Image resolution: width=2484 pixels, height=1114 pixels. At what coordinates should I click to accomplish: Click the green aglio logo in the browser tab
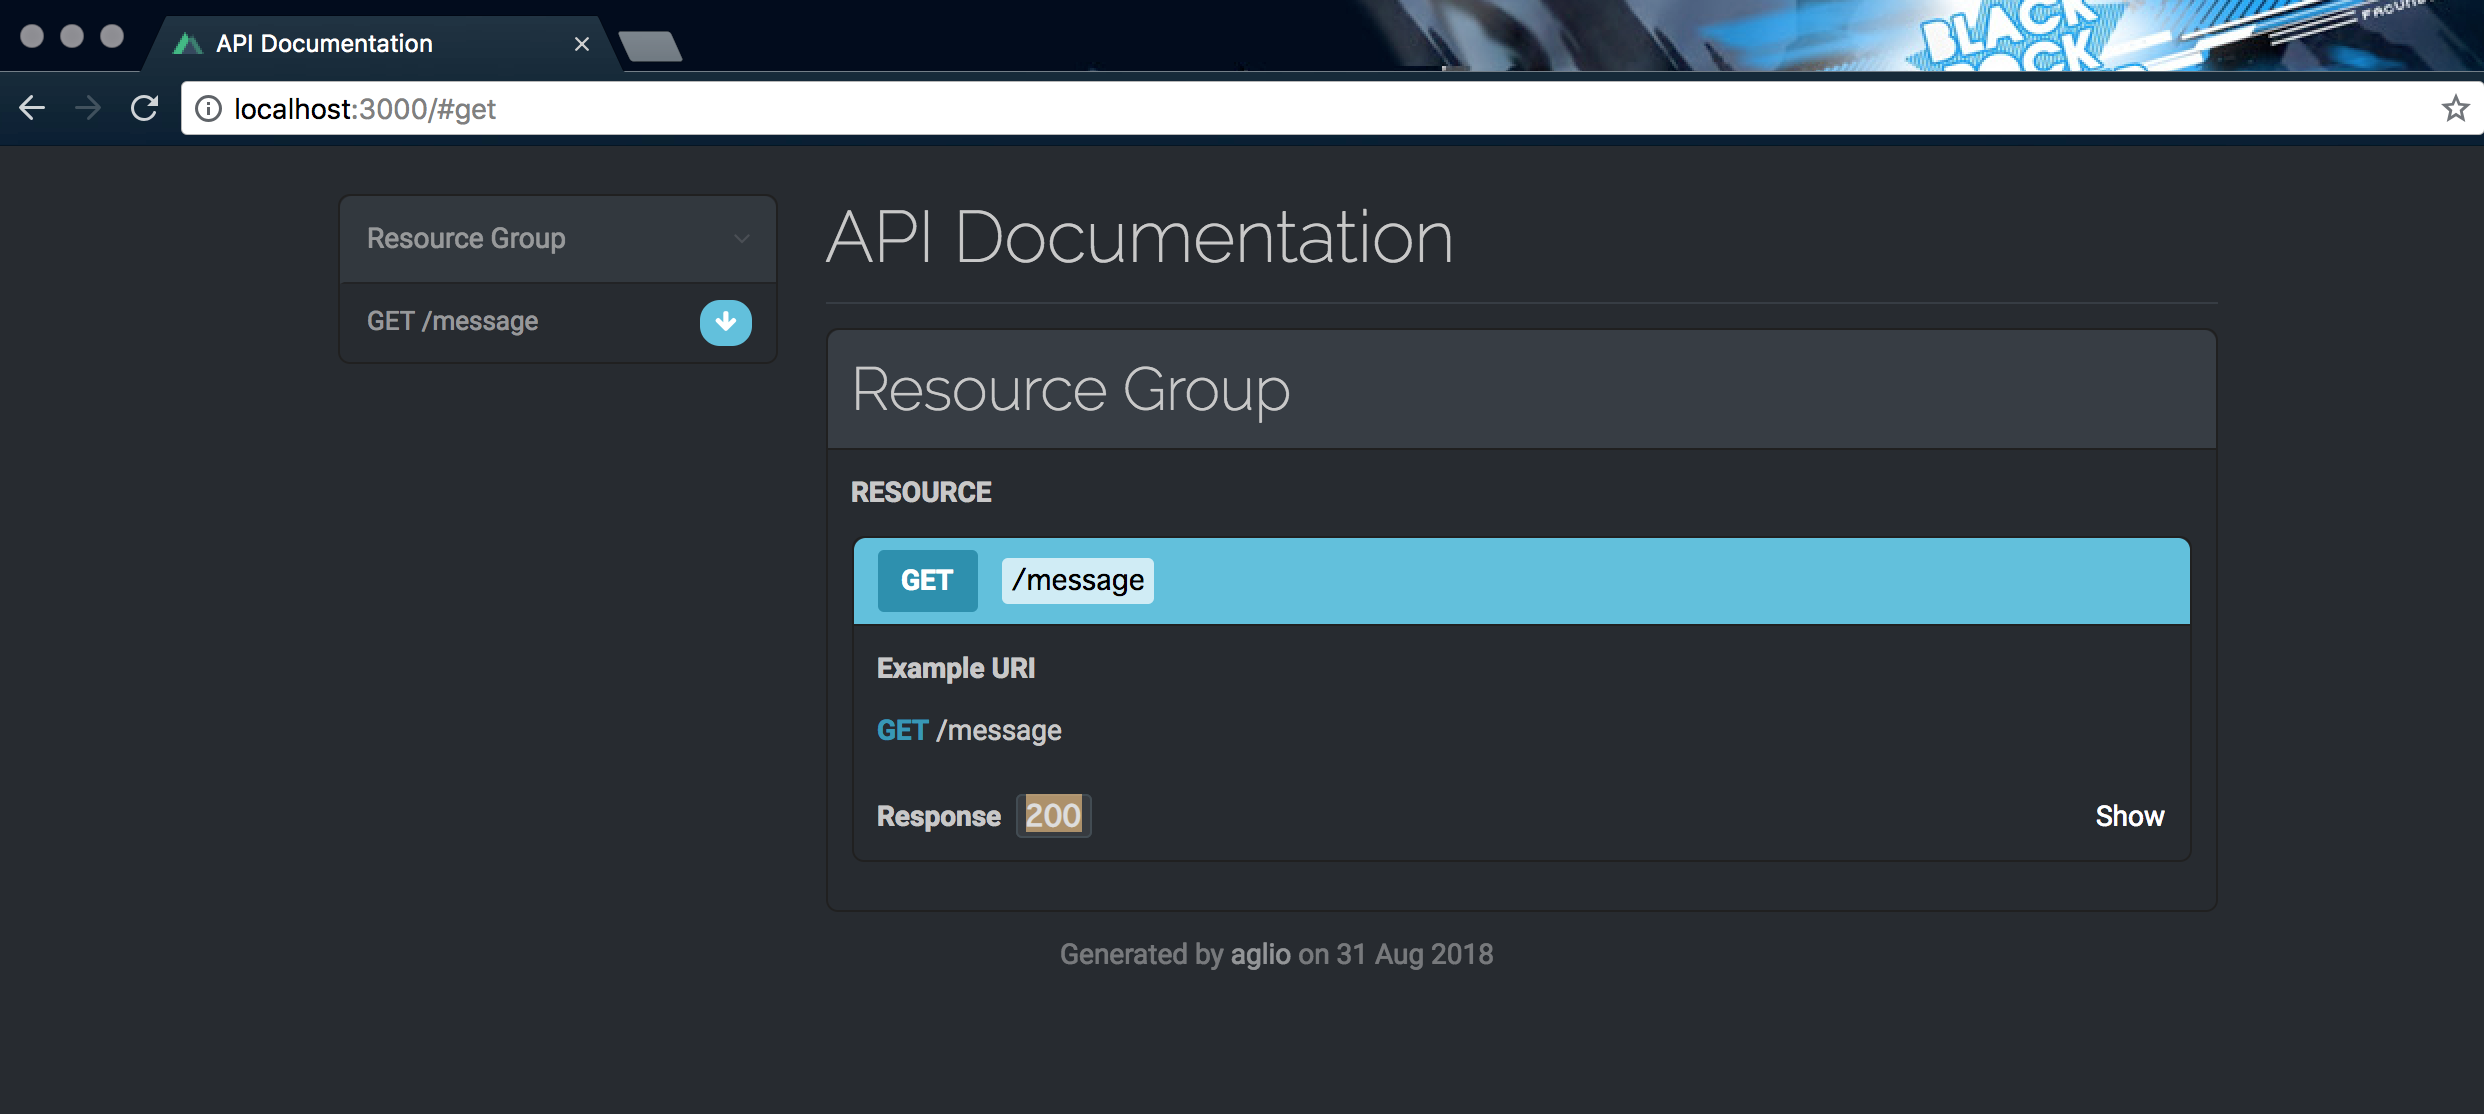[x=189, y=42]
